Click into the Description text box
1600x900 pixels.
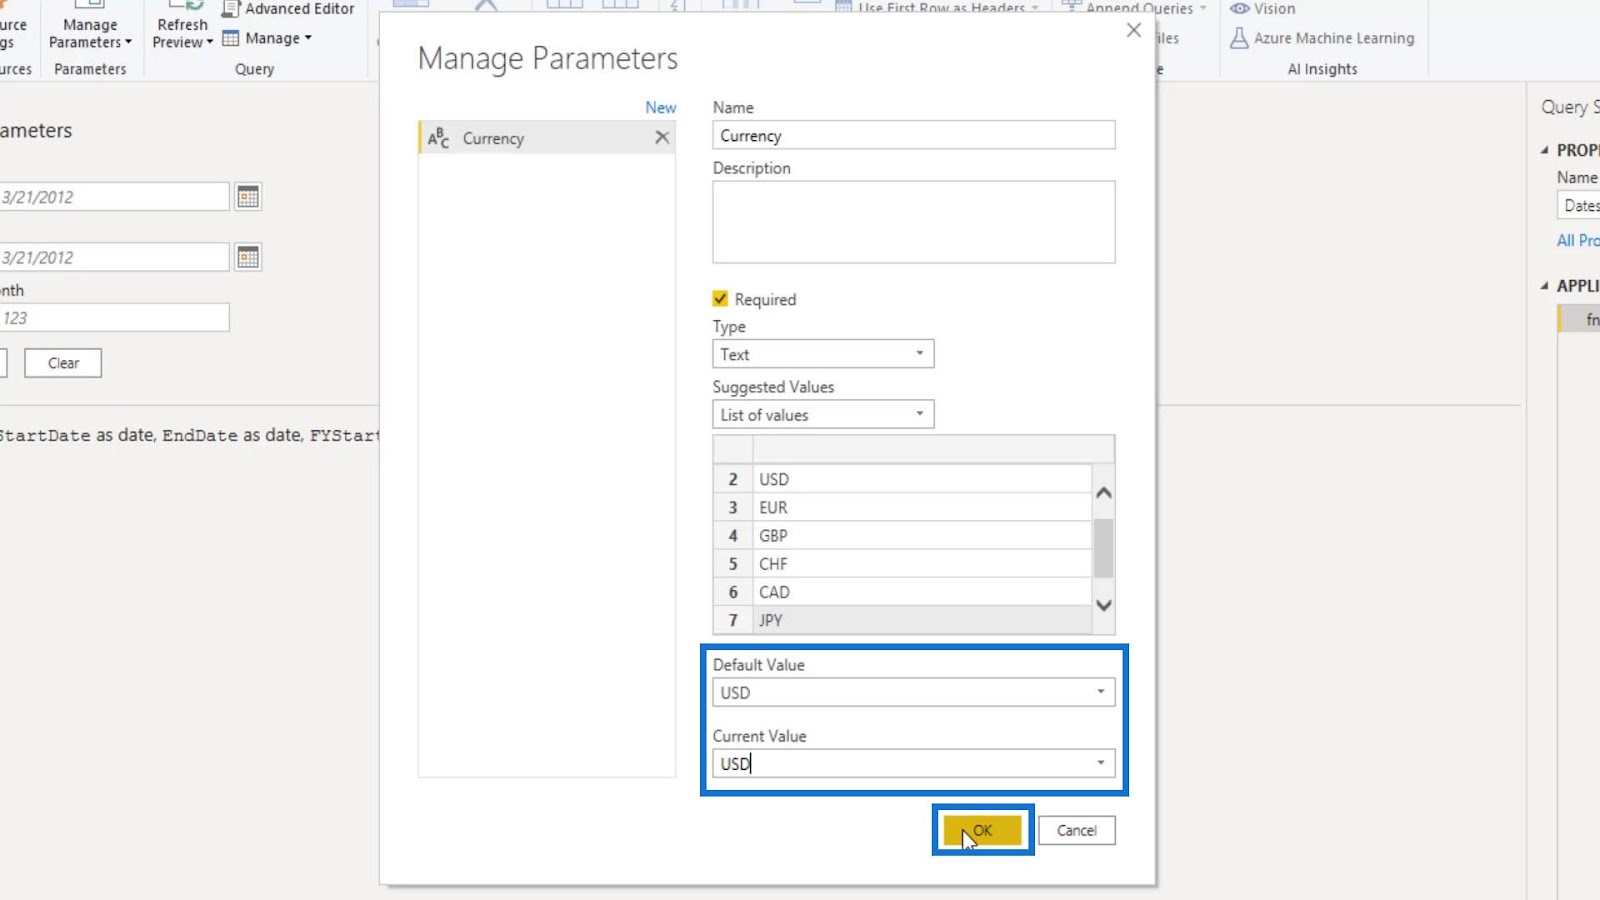914,222
